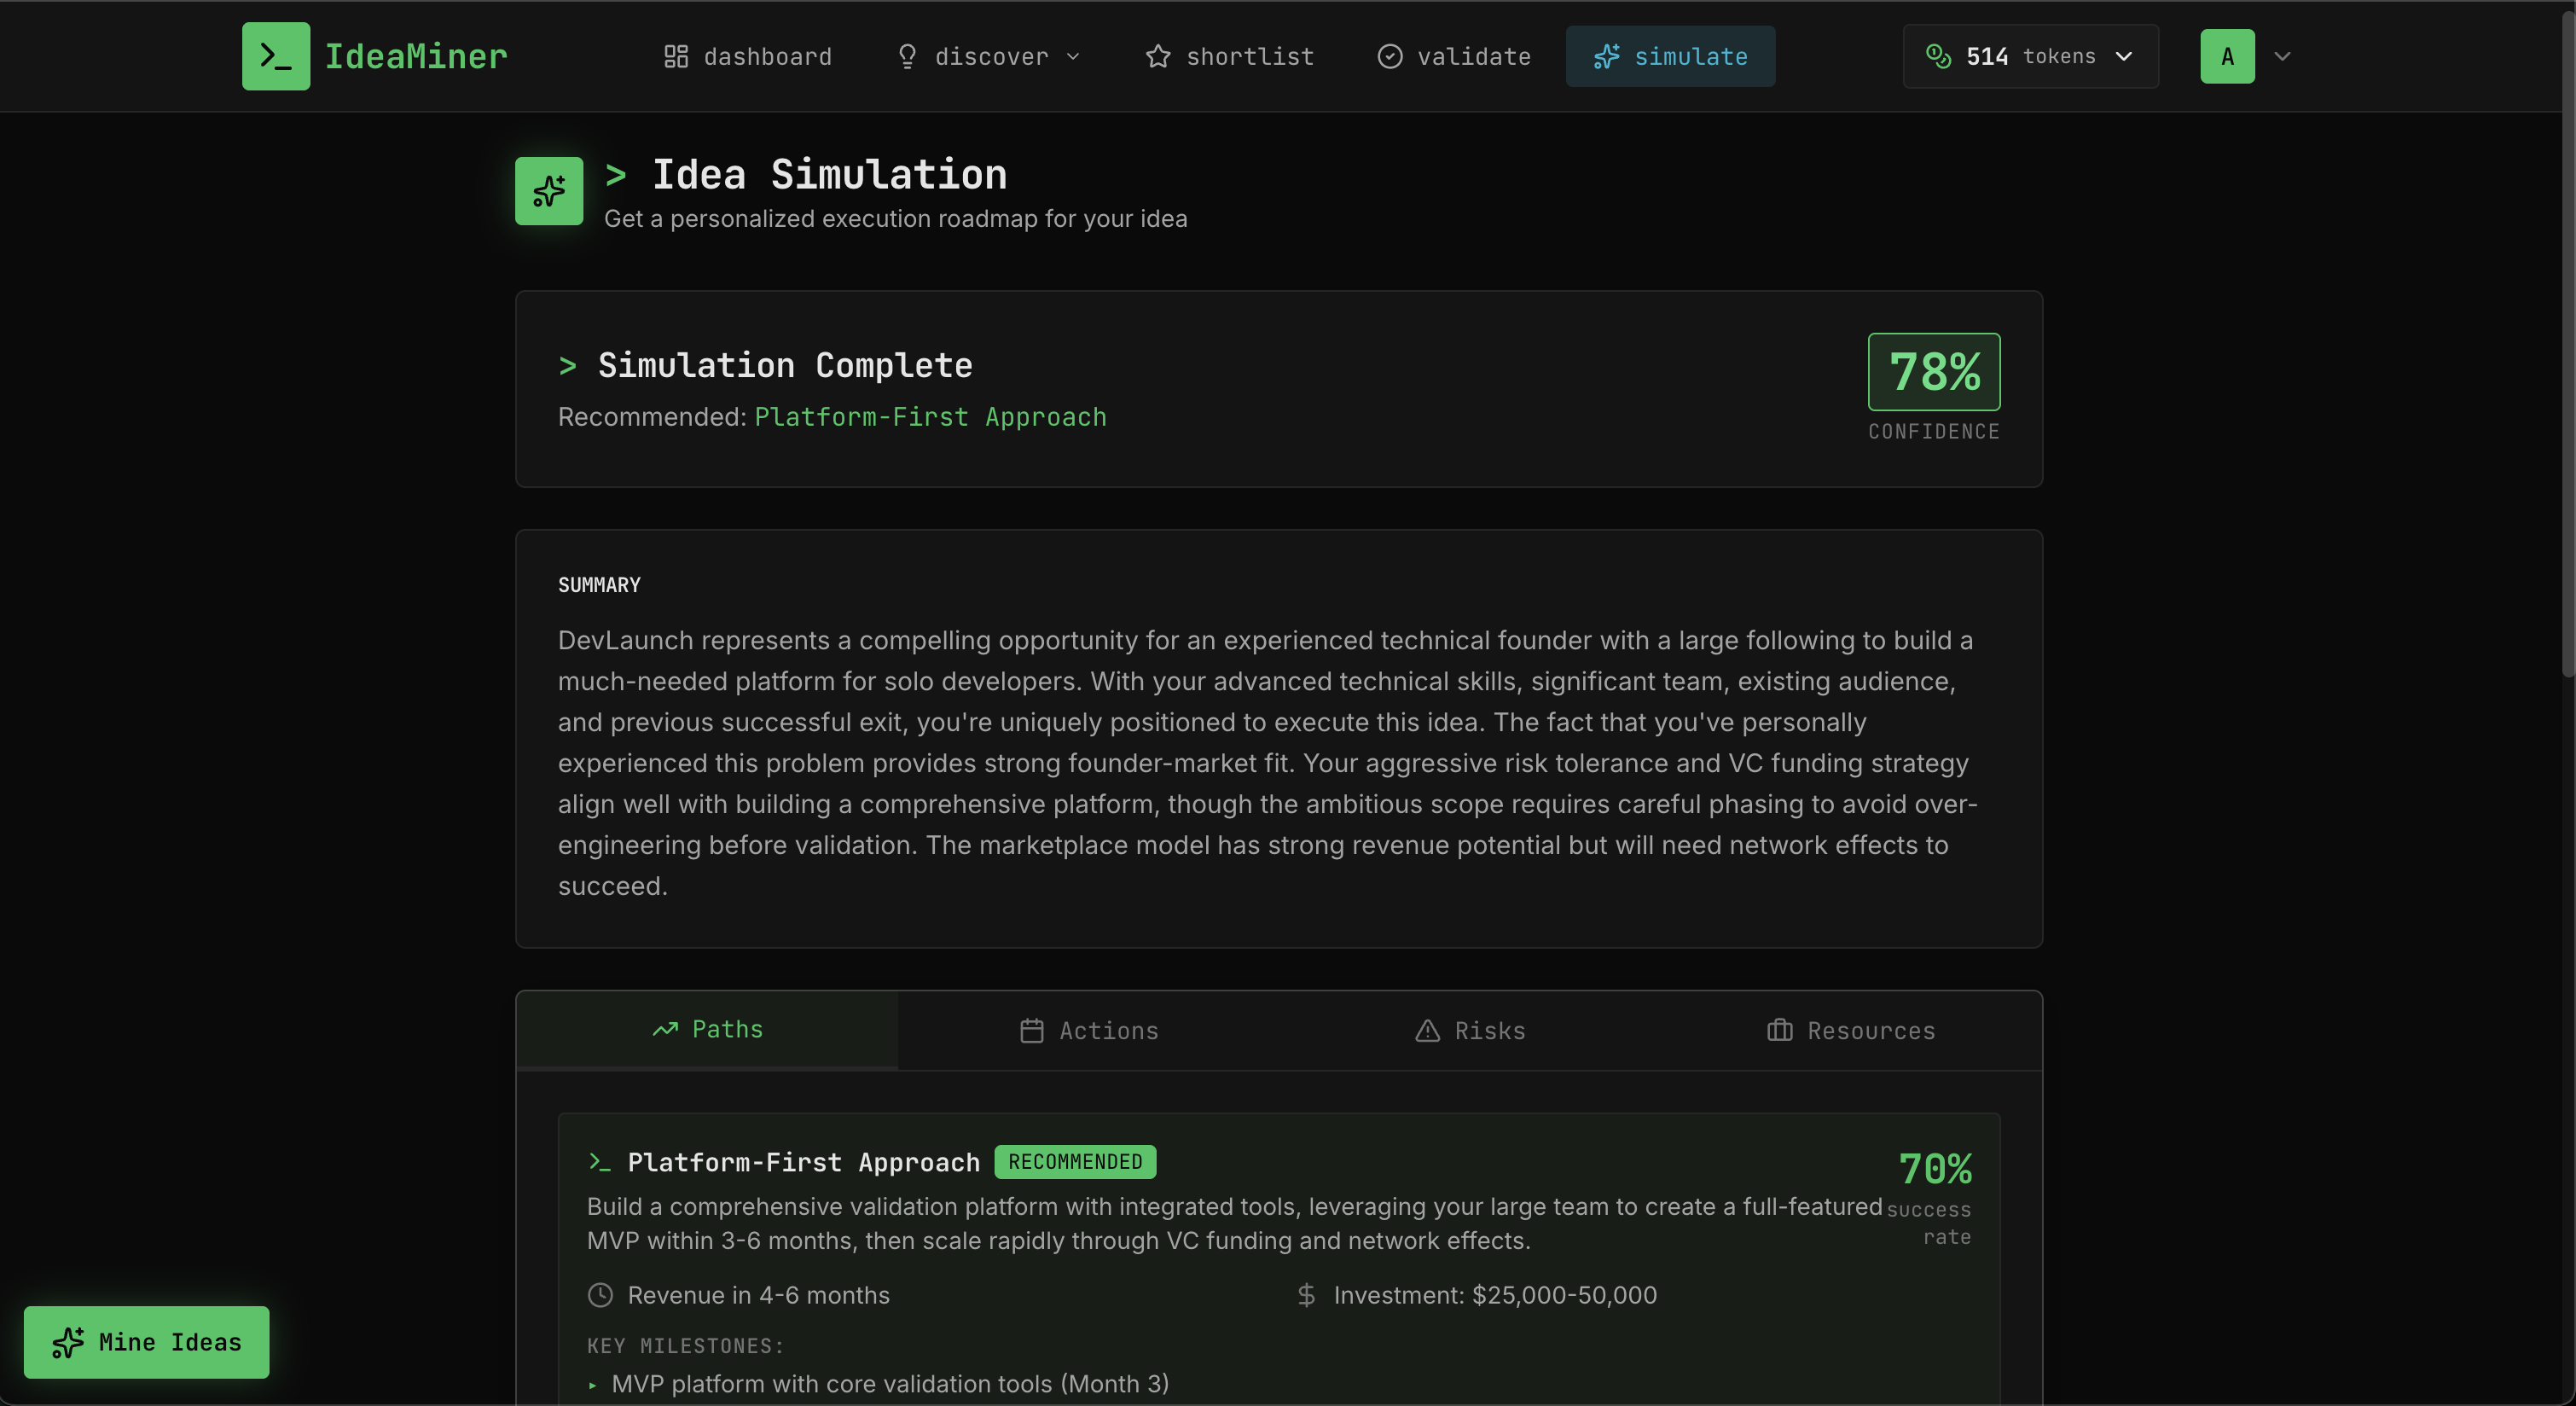This screenshot has width=2576, height=1406.
Task: Select the dashboard grid icon
Action: point(676,56)
